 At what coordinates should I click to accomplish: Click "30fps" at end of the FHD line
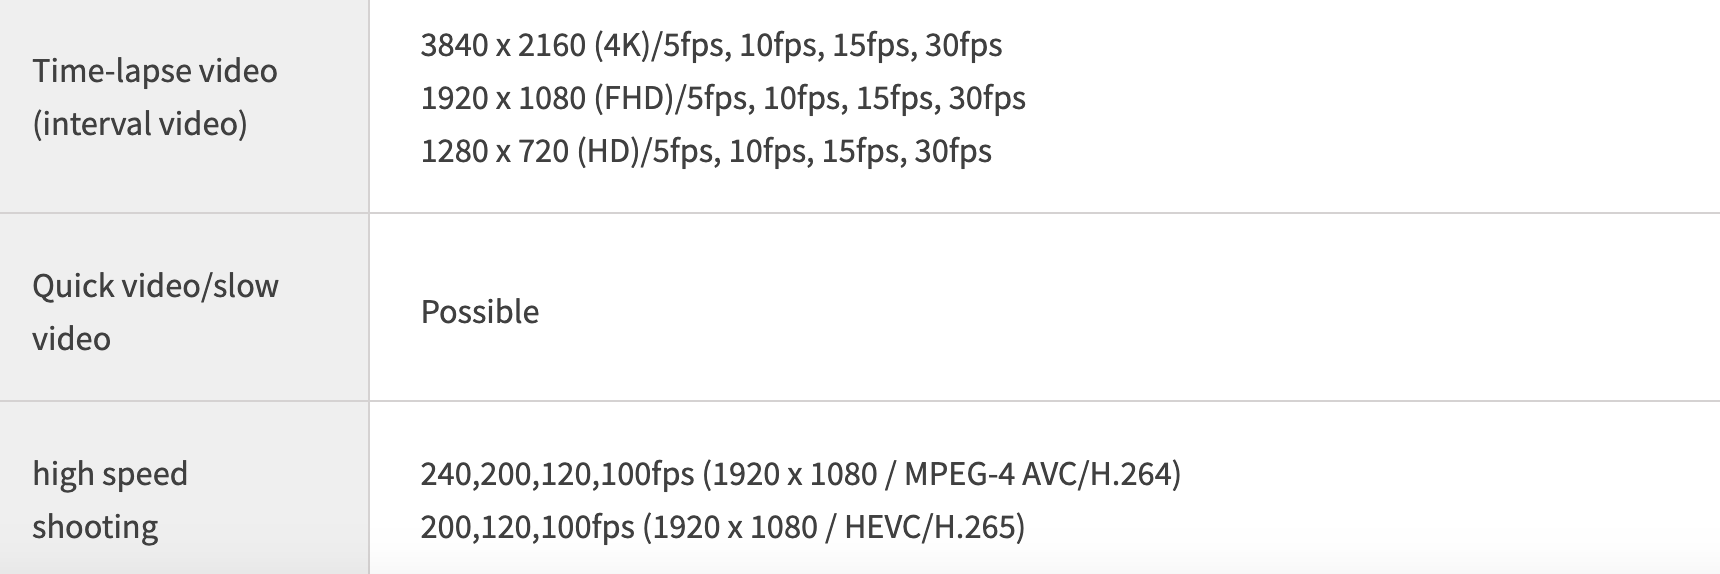coord(987,98)
